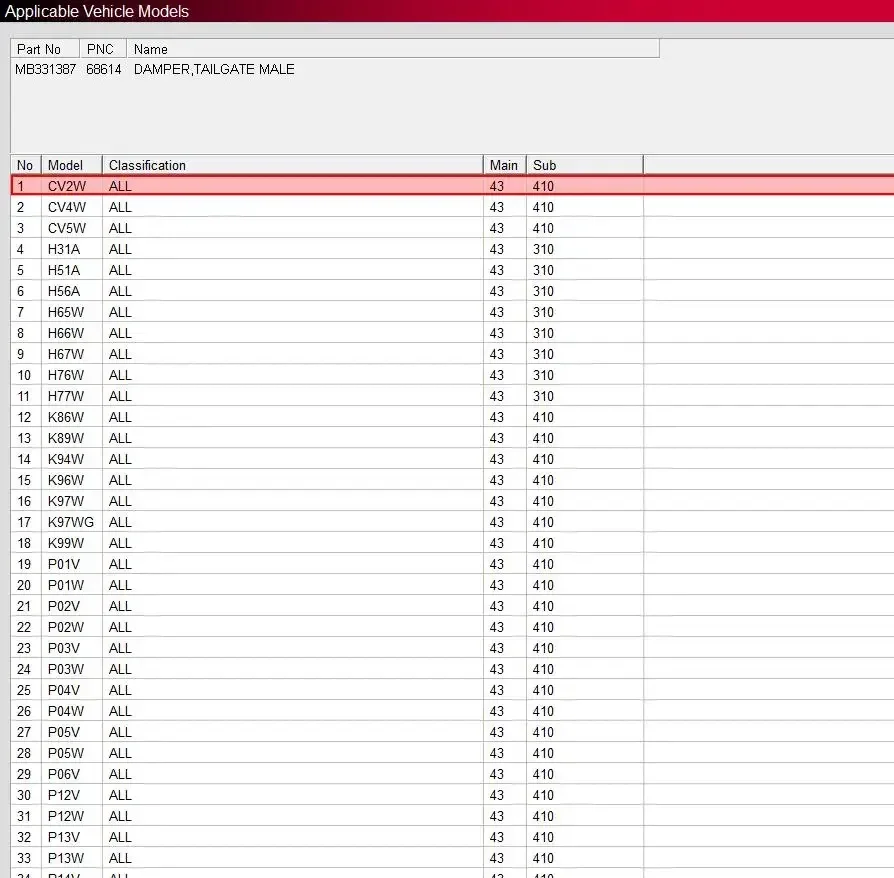The width and height of the screenshot is (894, 878).
Task: Select the P04V model row
Action: coord(453,690)
